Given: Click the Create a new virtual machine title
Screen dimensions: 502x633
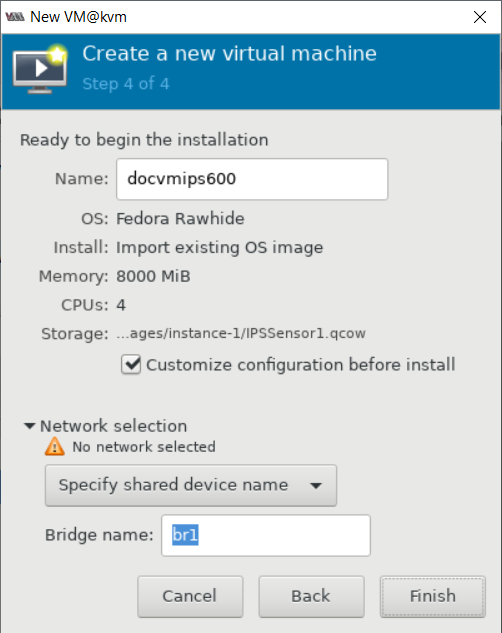Looking at the screenshot, I should 230,53.
